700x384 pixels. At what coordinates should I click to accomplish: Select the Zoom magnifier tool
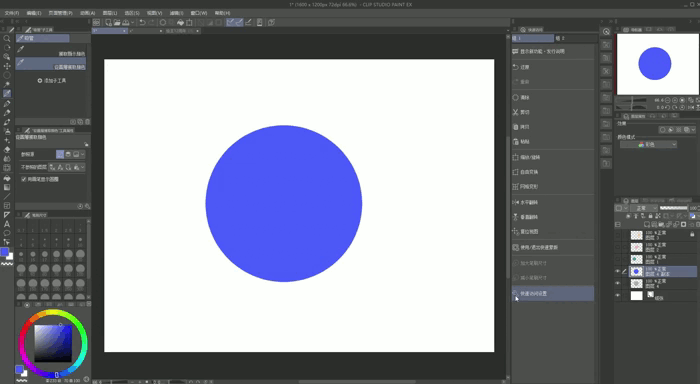click(x=7, y=39)
